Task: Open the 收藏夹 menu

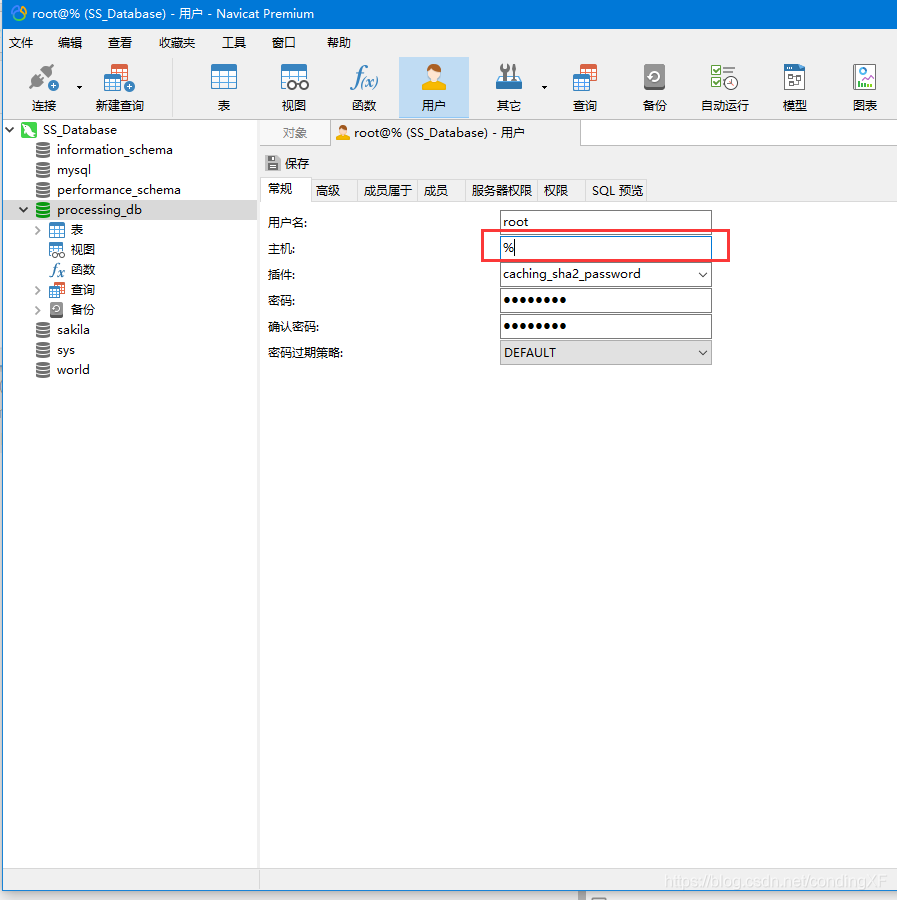Action: pyautogui.click(x=177, y=42)
